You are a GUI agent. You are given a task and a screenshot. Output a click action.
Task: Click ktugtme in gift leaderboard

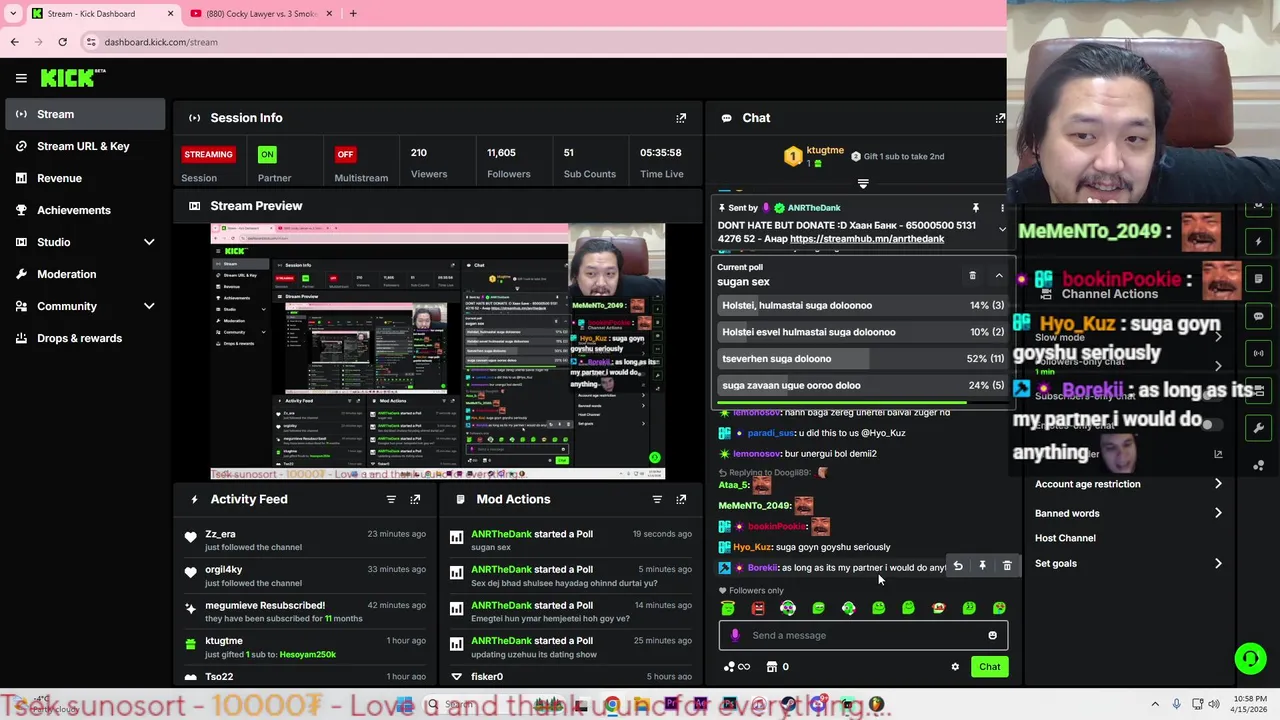click(x=826, y=150)
